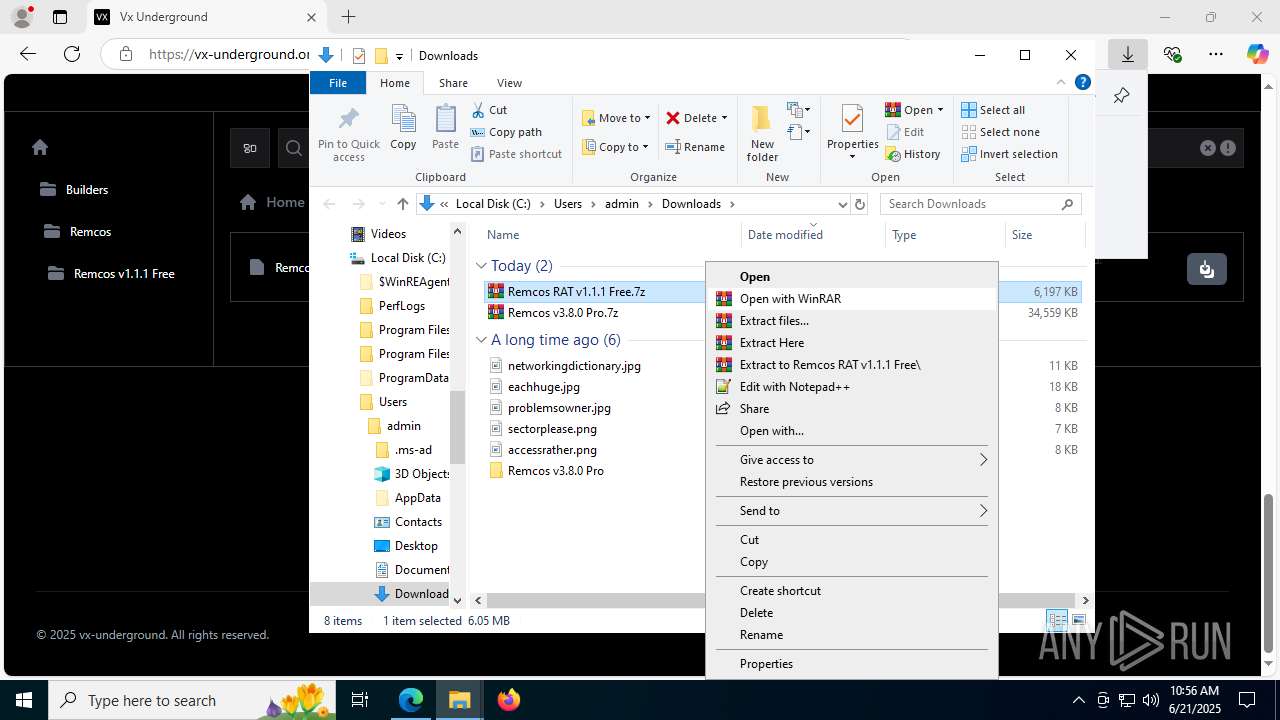Select Desktop in navigation tree
The image size is (1280, 720).
pyautogui.click(x=416, y=546)
